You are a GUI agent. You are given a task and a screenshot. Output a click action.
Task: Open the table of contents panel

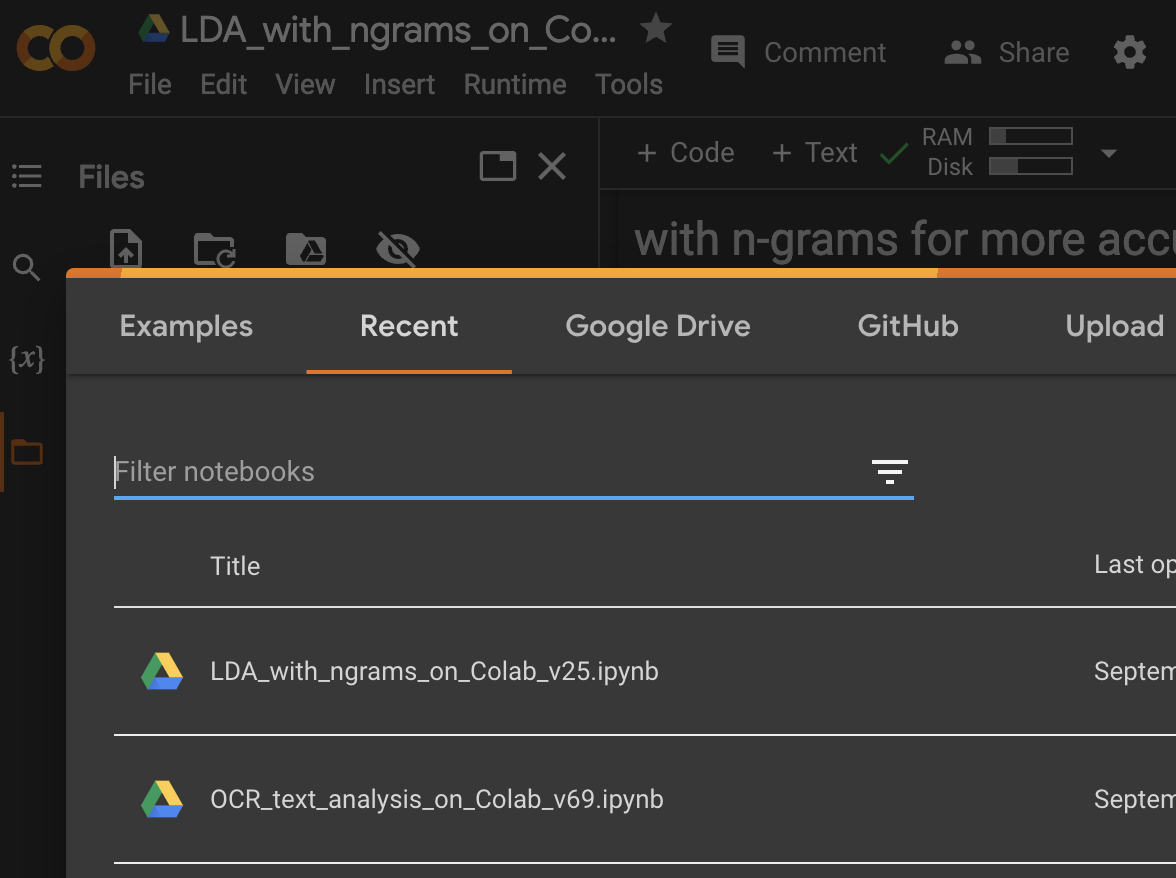pos(26,177)
